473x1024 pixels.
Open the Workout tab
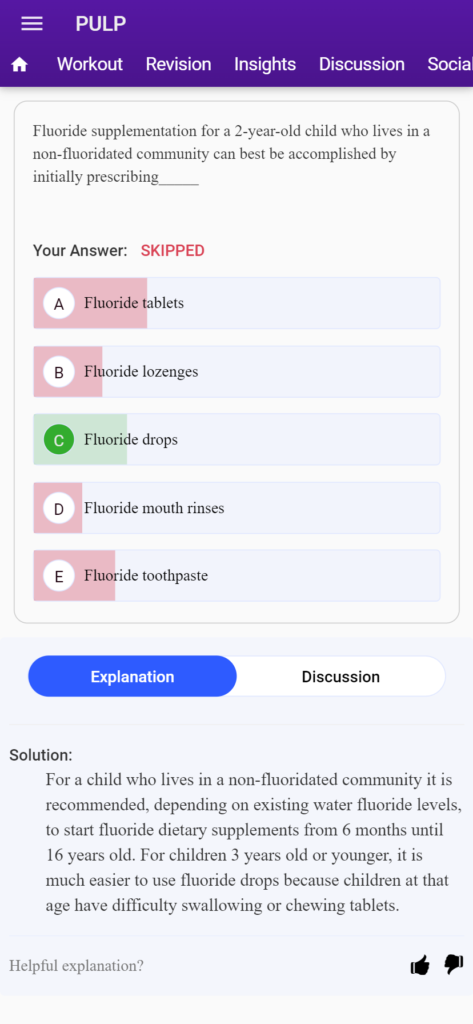[90, 64]
